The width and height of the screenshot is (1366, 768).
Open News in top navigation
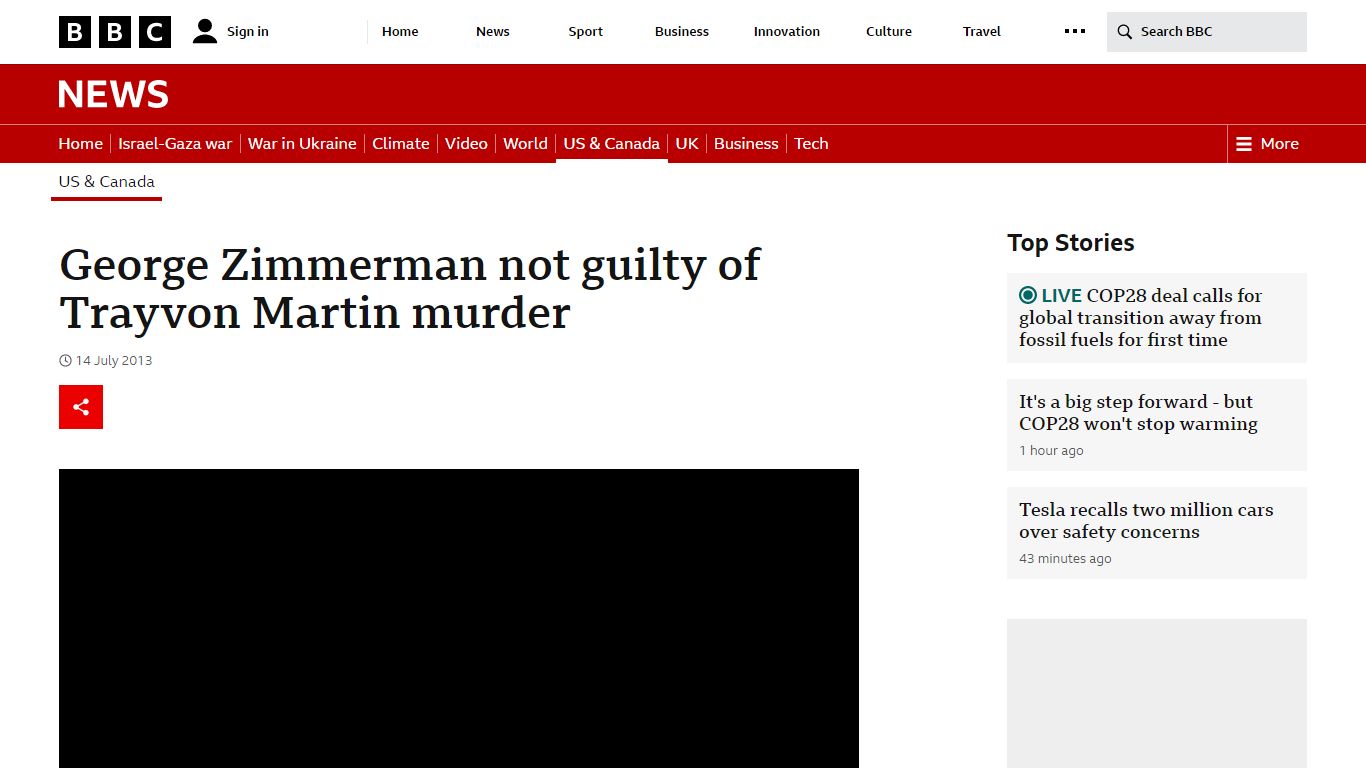493,31
